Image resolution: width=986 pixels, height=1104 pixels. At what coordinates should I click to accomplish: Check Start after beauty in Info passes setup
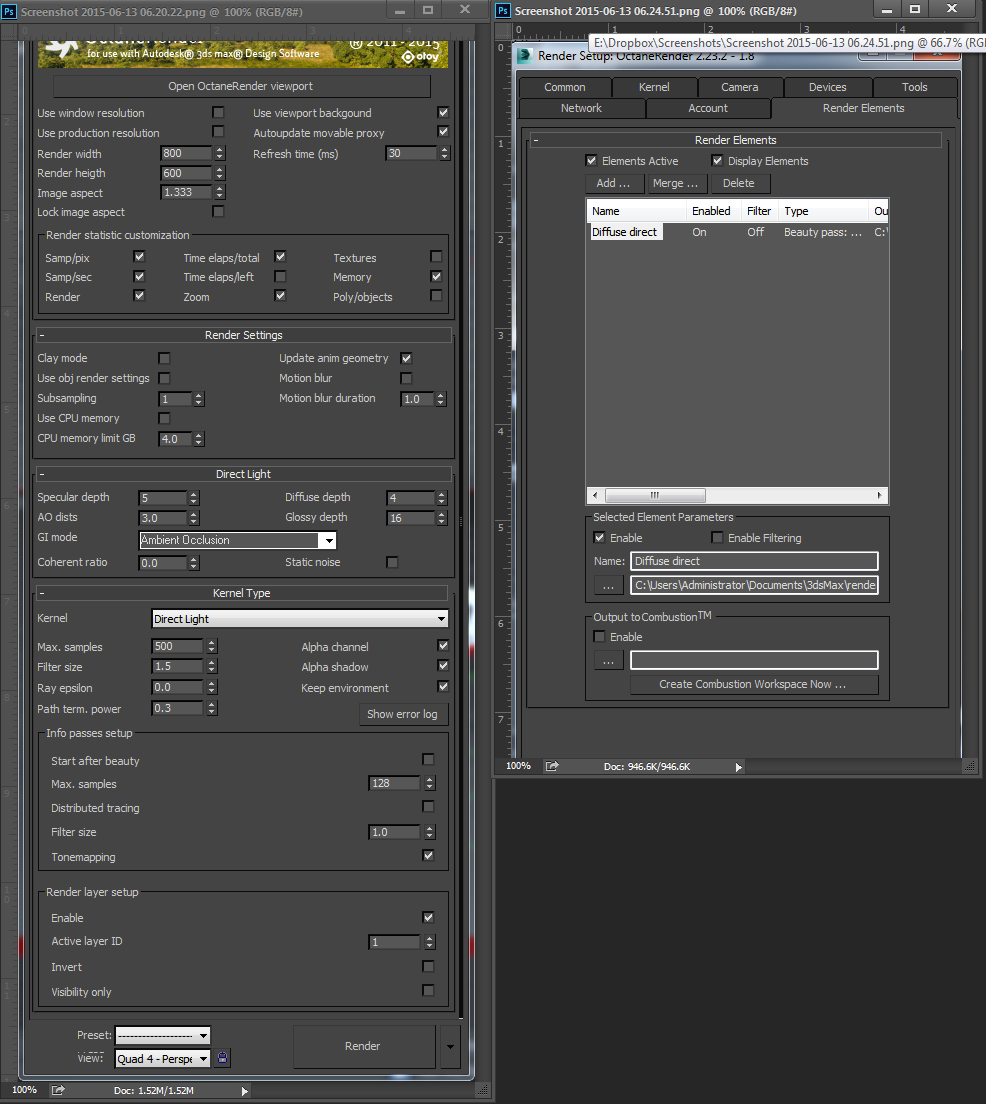[x=428, y=759]
